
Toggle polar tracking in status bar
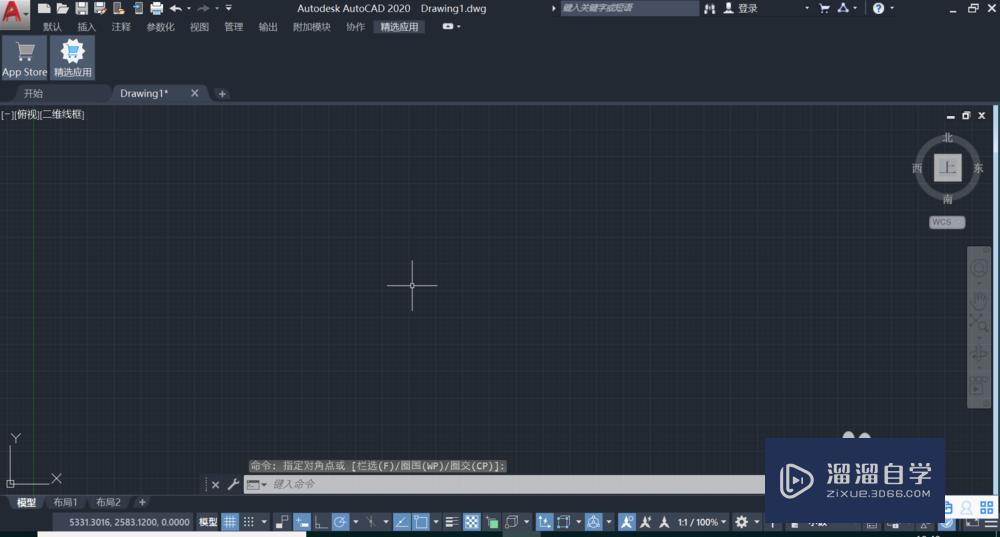coord(341,522)
